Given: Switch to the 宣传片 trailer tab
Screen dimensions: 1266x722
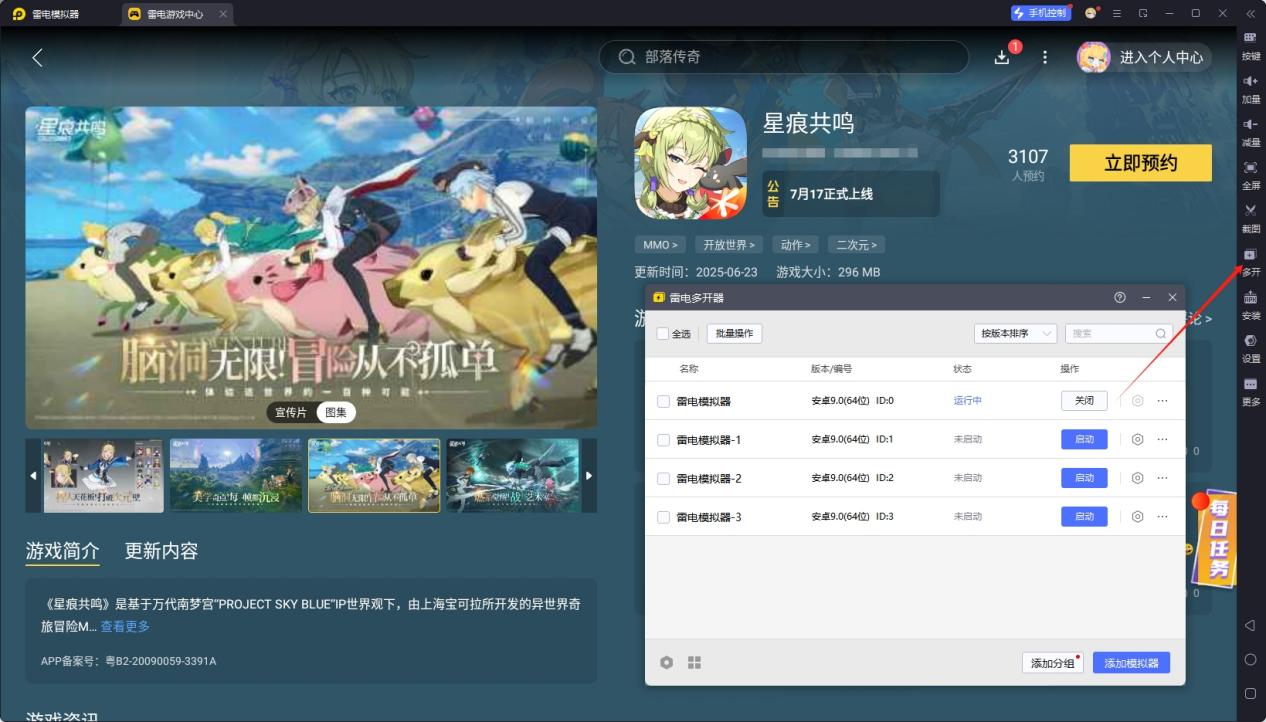Looking at the screenshot, I should coord(291,412).
